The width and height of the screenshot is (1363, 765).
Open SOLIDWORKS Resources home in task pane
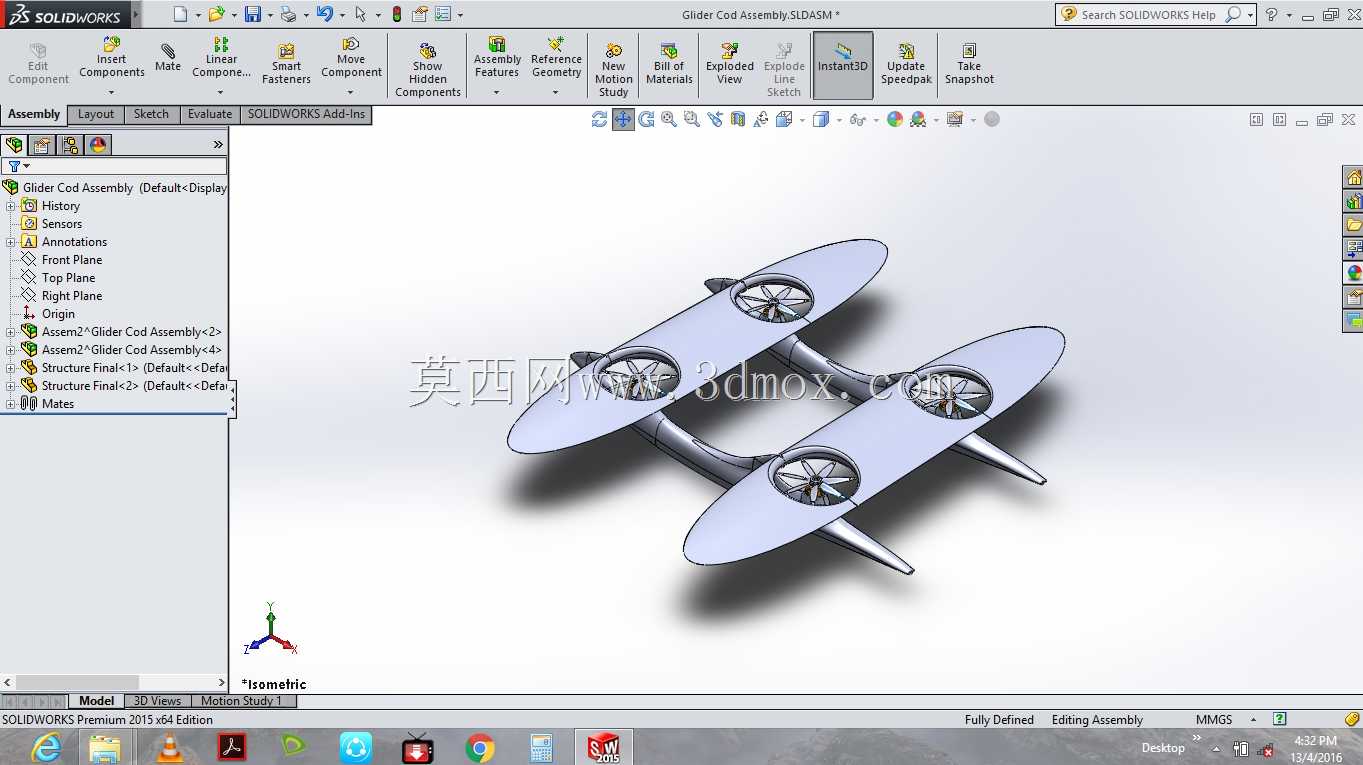(1354, 178)
